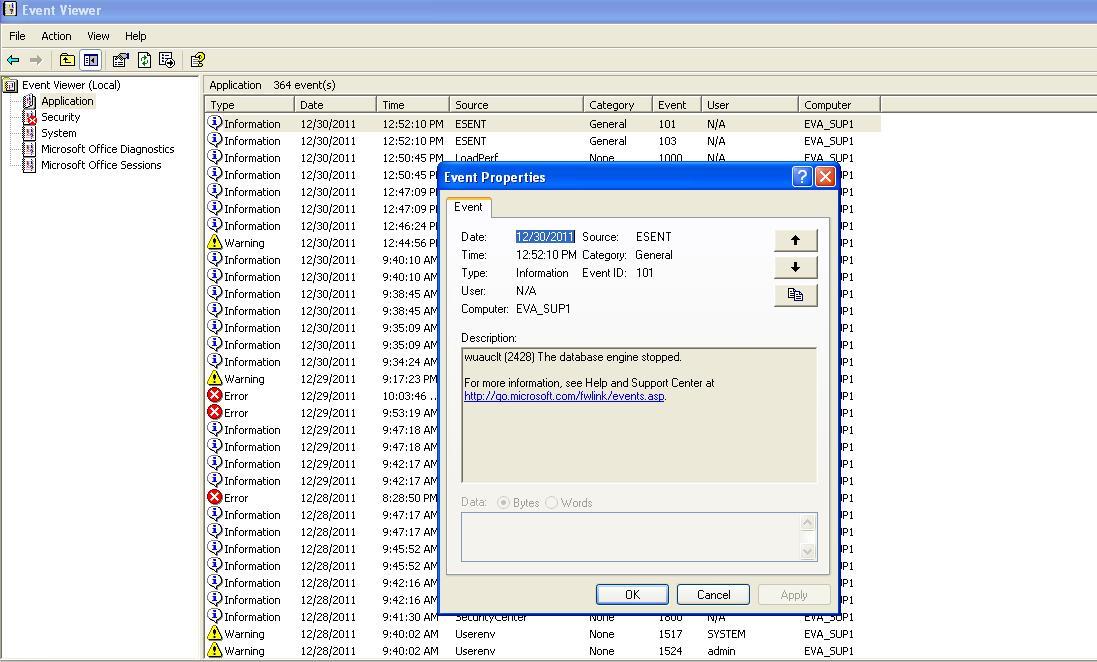
Task: Sort by the Computer column header
Action: coord(839,105)
